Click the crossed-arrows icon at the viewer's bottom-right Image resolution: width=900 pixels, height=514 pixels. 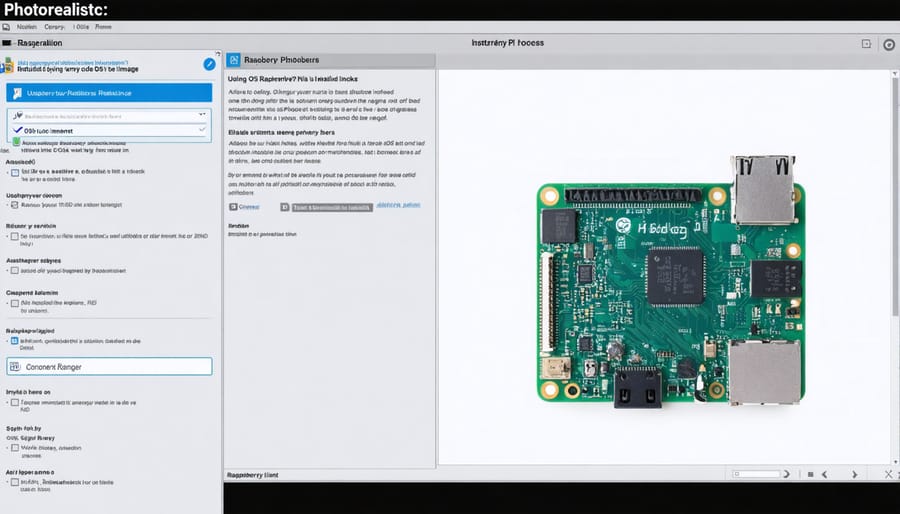(x=889, y=474)
